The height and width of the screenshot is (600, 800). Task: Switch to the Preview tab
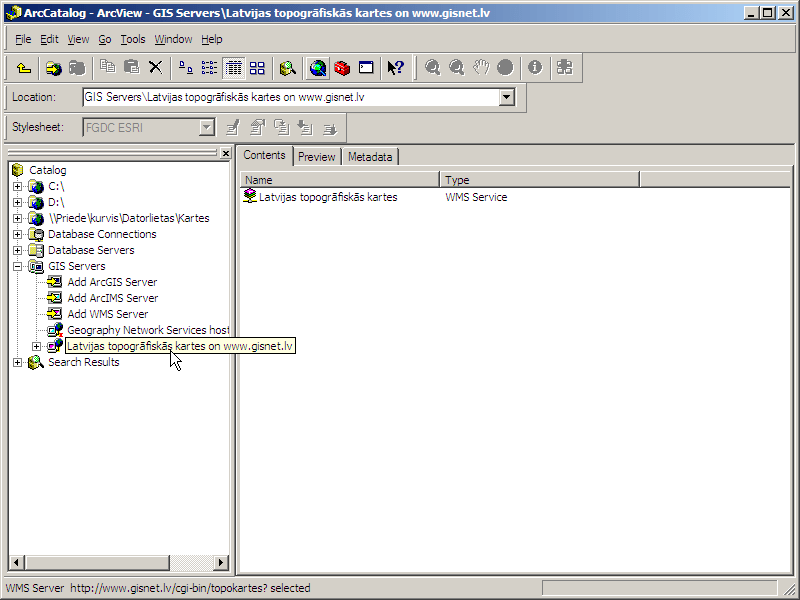316,157
